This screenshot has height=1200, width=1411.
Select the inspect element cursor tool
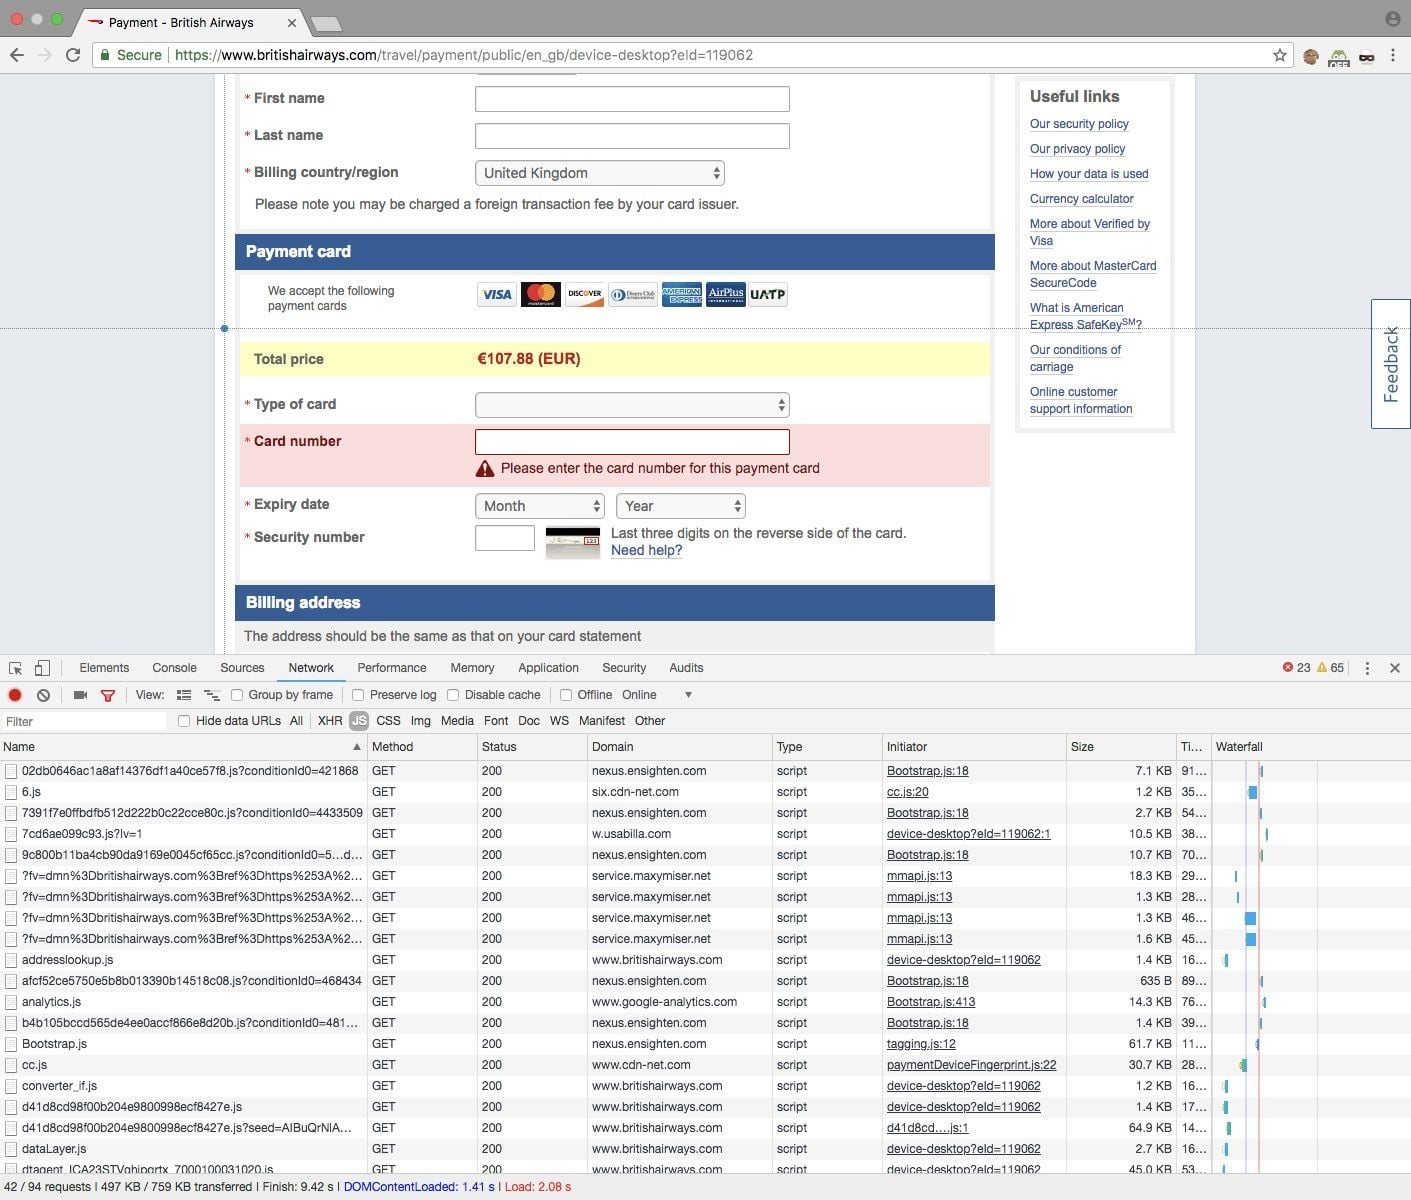click(x=15, y=666)
